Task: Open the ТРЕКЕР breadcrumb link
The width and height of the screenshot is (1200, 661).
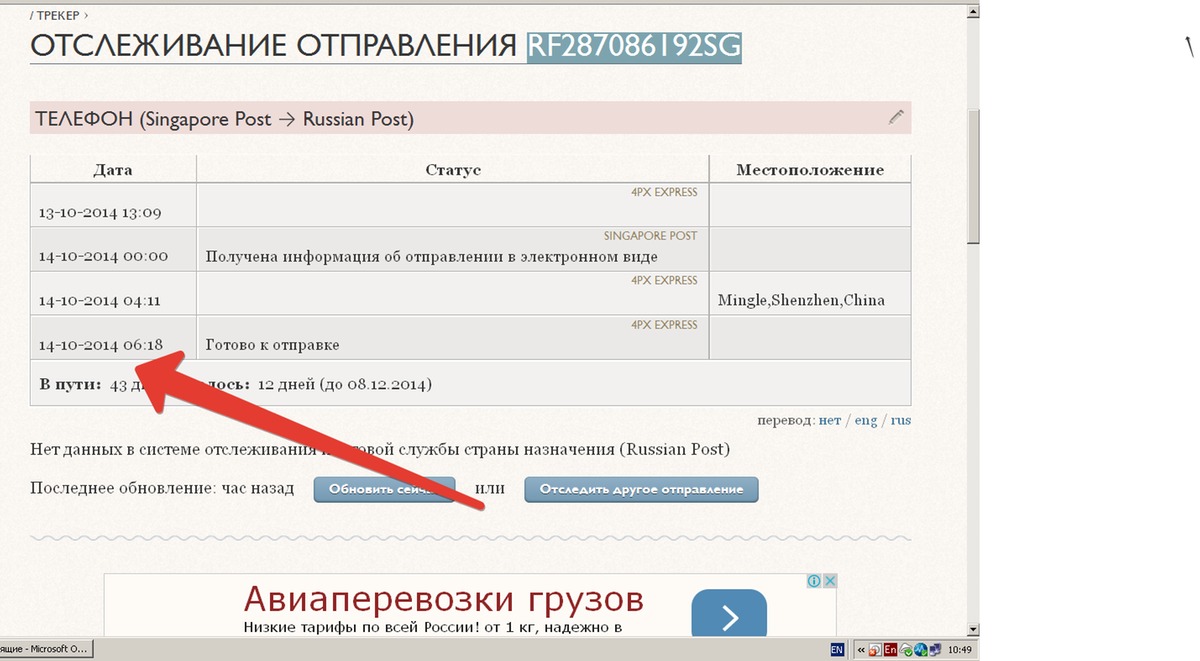Action: click(x=59, y=16)
